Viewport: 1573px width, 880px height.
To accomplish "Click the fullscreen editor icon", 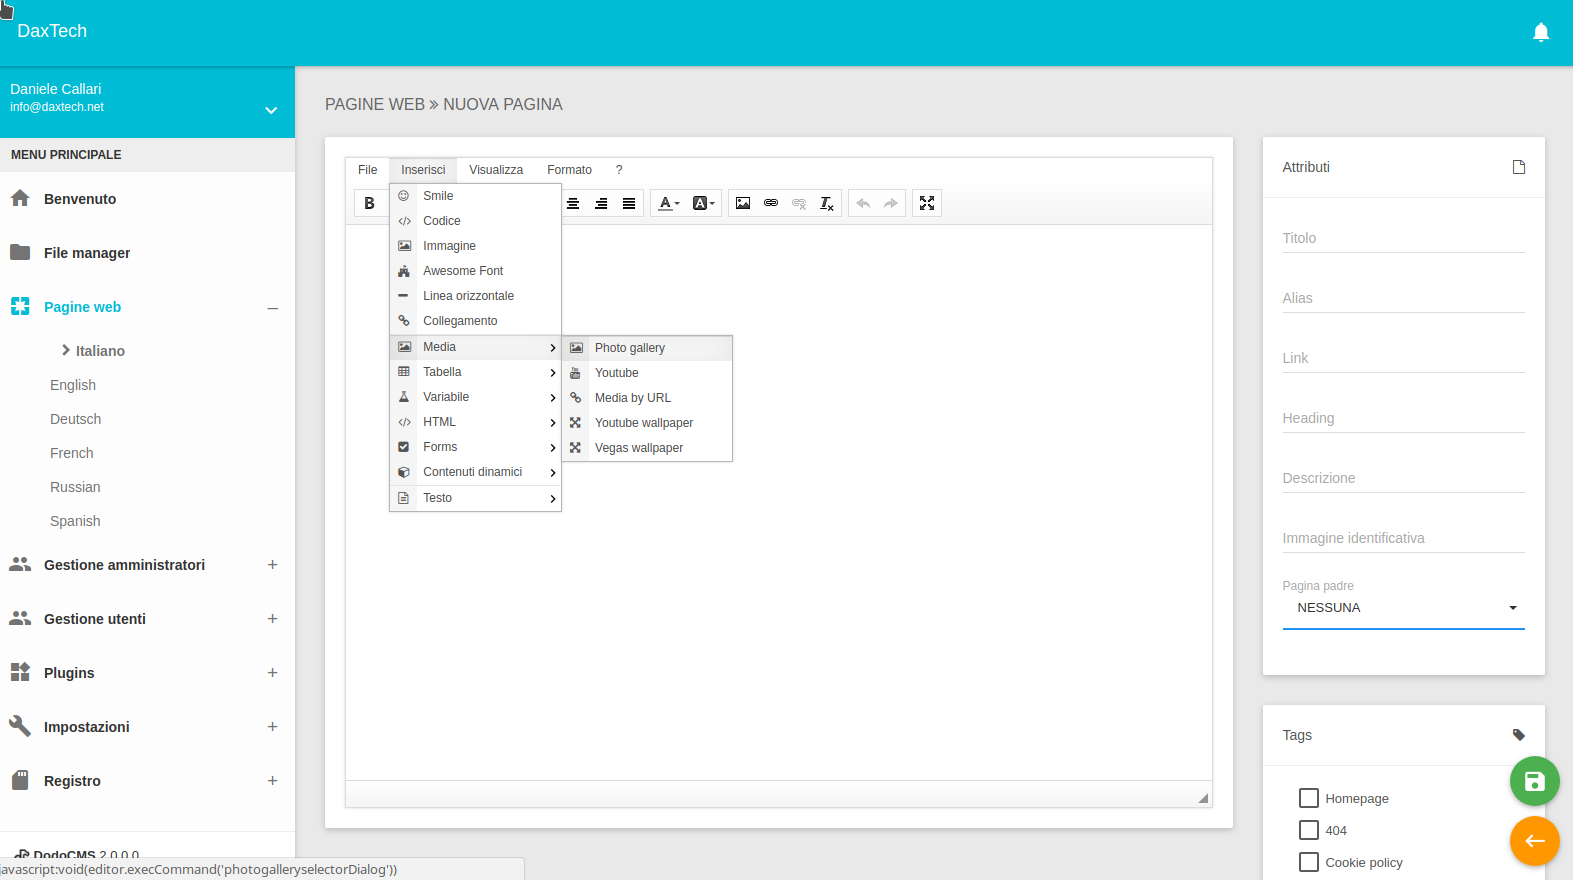I will click(x=927, y=203).
